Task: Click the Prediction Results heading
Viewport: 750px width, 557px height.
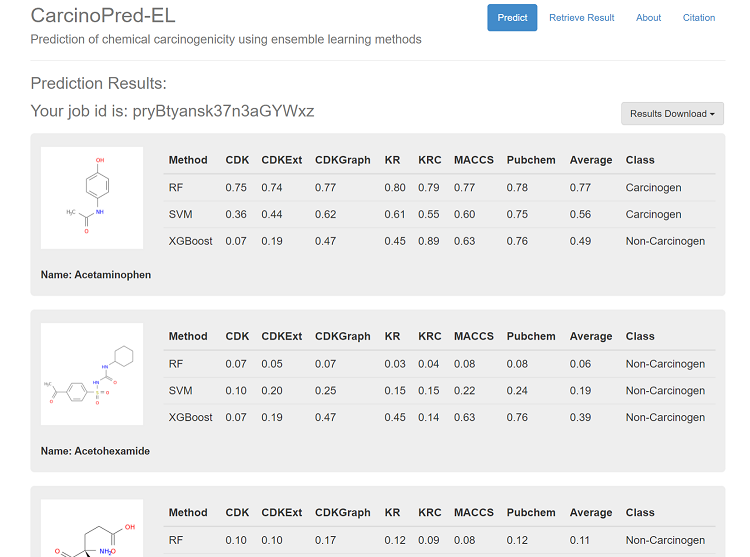Action: pyautogui.click(x=99, y=84)
